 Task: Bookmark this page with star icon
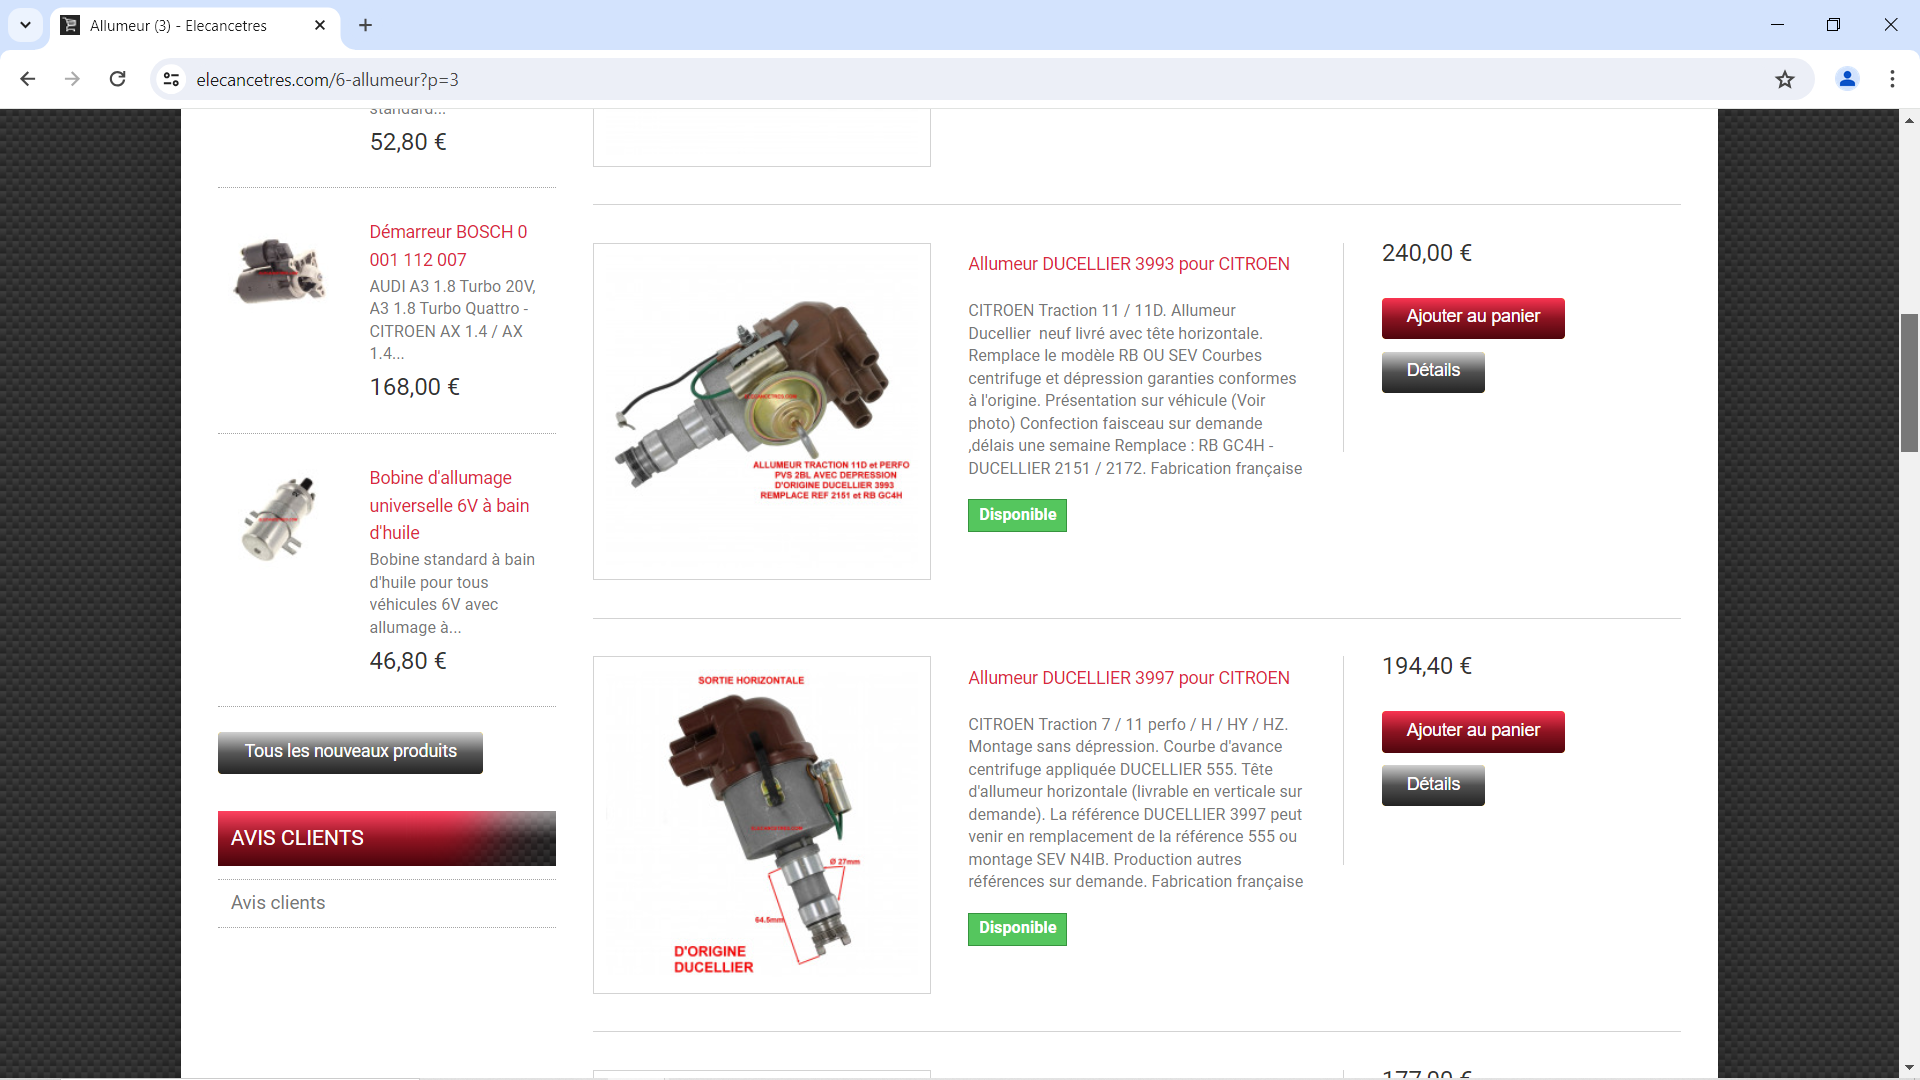(x=1784, y=79)
